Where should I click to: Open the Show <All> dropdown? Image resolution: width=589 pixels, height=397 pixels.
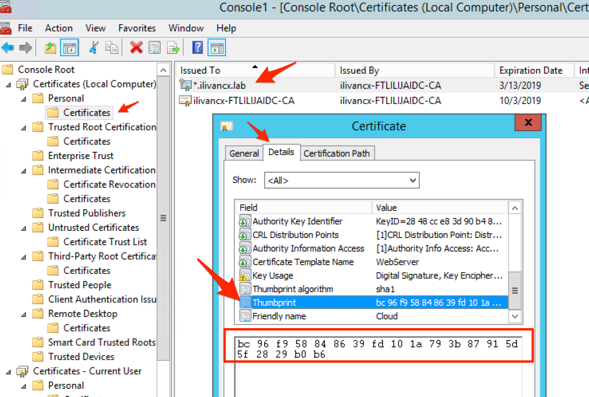341,180
